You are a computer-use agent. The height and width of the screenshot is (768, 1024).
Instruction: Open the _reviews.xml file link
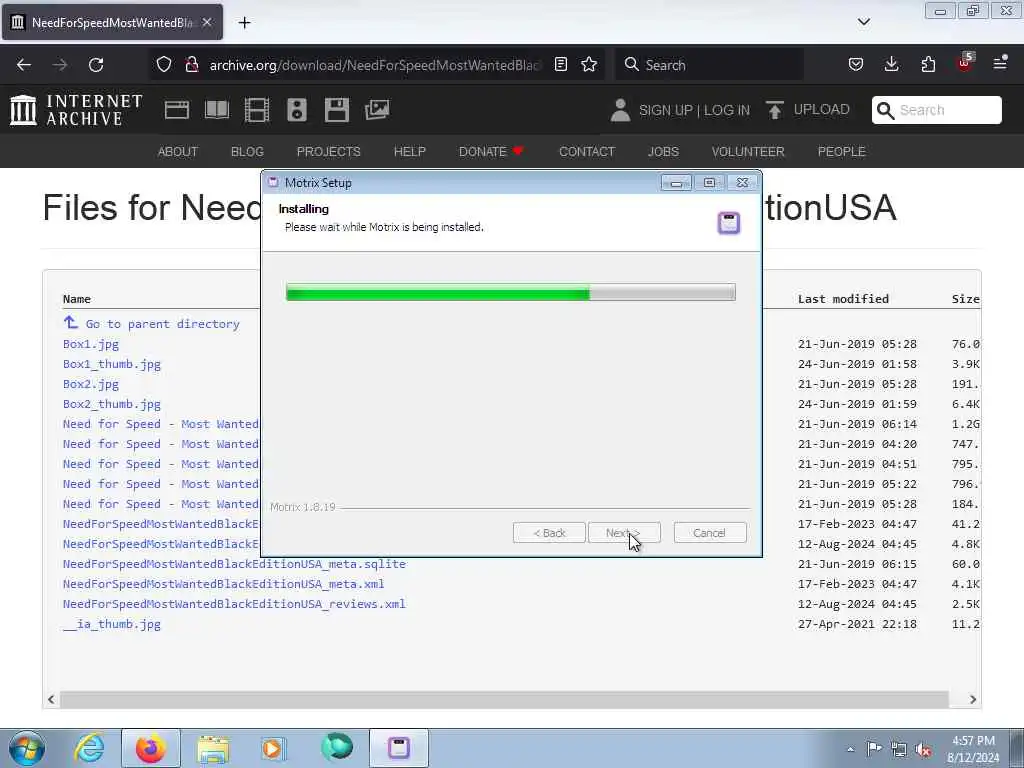[x=234, y=604]
